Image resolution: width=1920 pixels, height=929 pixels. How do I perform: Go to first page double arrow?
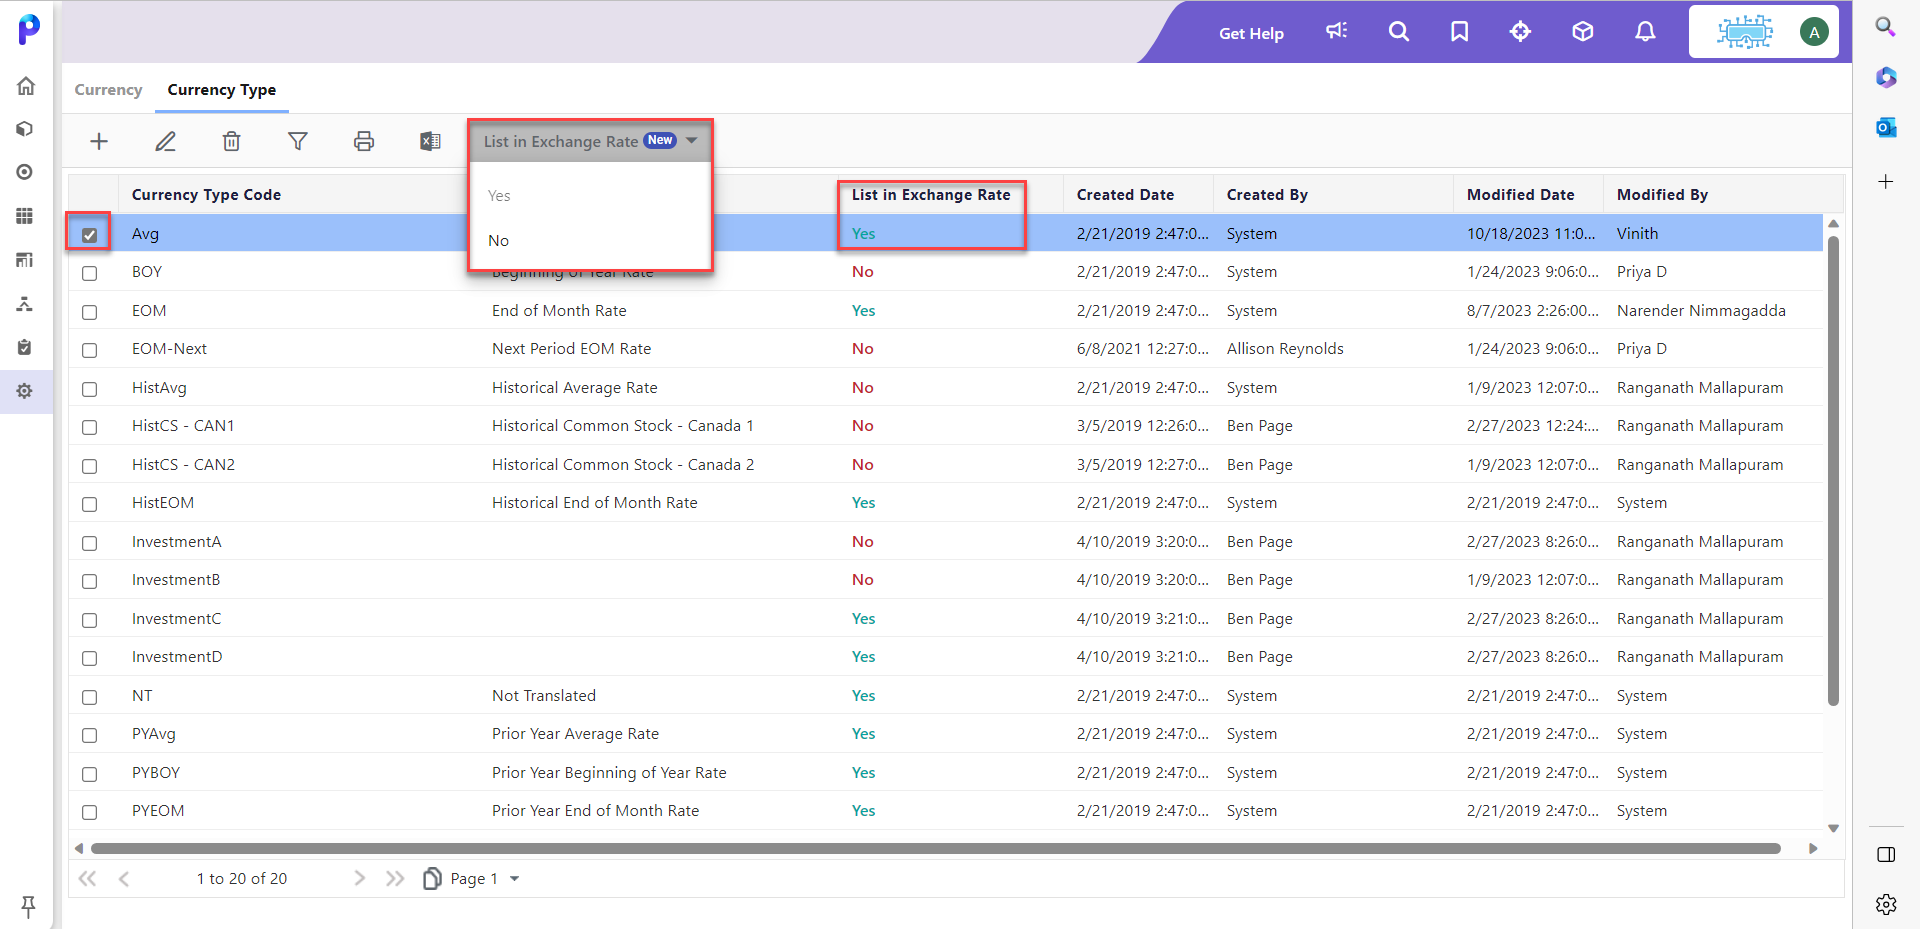(88, 878)
